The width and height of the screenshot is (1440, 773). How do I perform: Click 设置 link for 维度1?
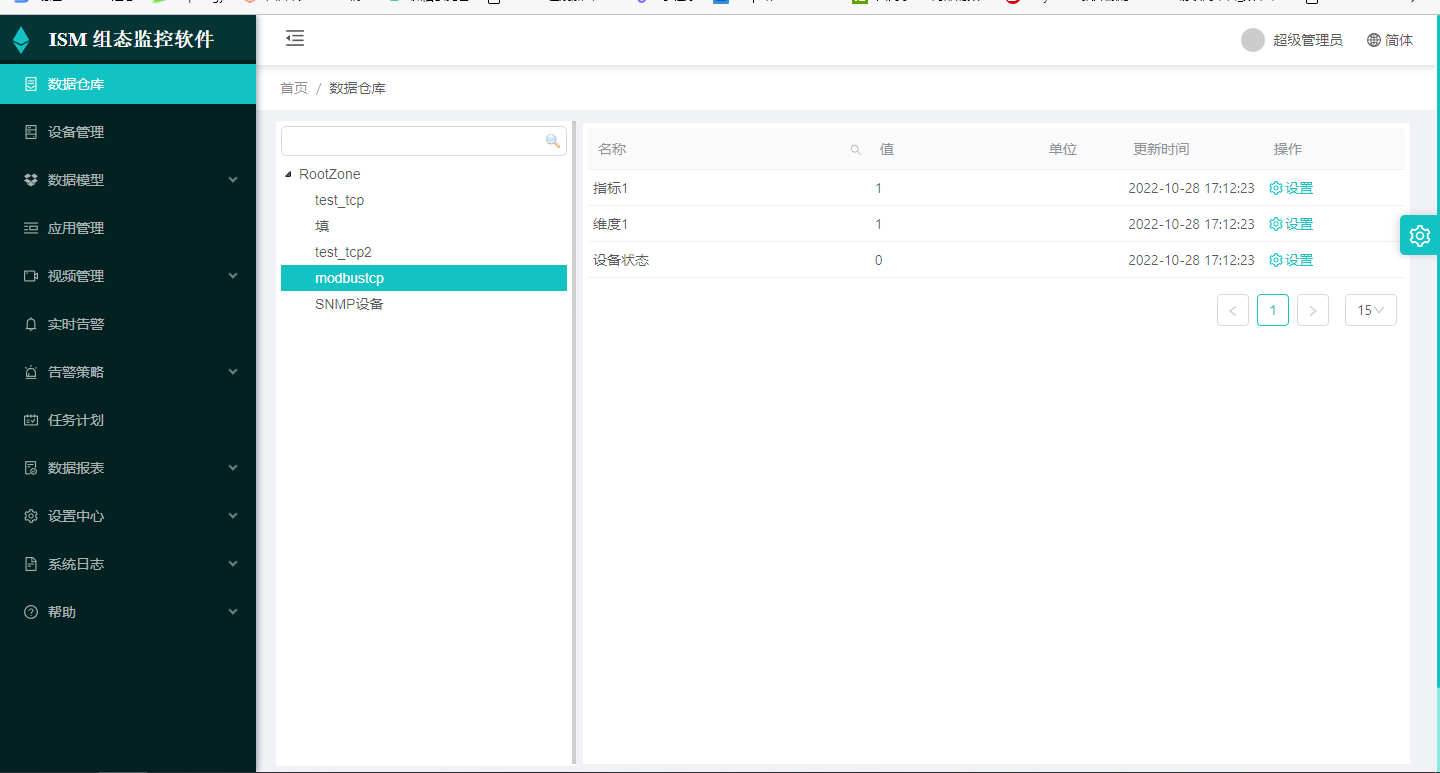pos(1299,224)
